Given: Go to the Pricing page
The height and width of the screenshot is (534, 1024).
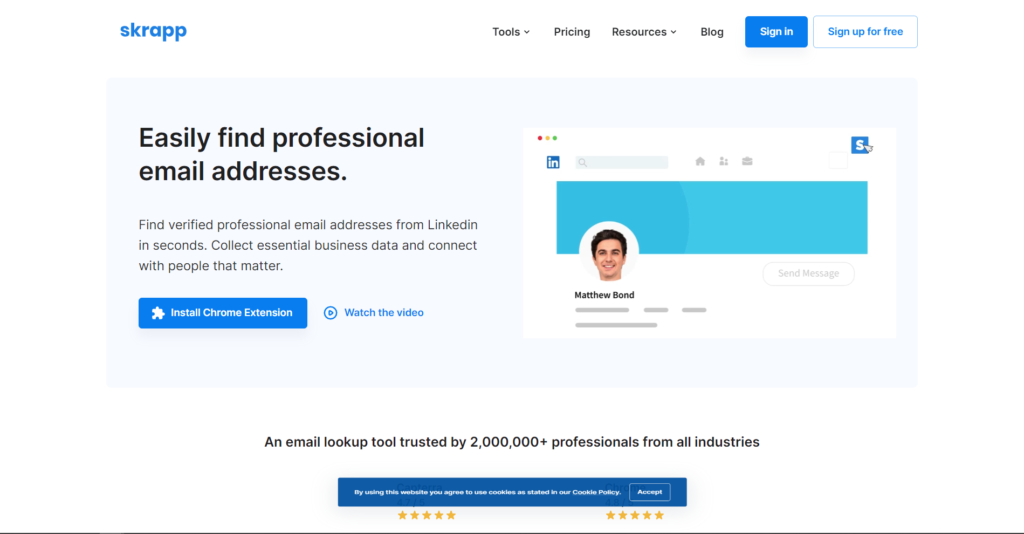Looking at the screenshot, I should [571, 32].
